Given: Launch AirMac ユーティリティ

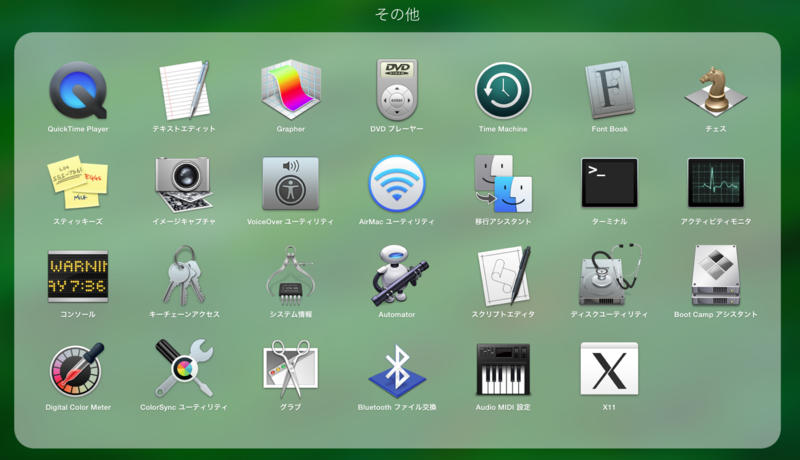Looking at the screenshot, I should coord(397,184).
